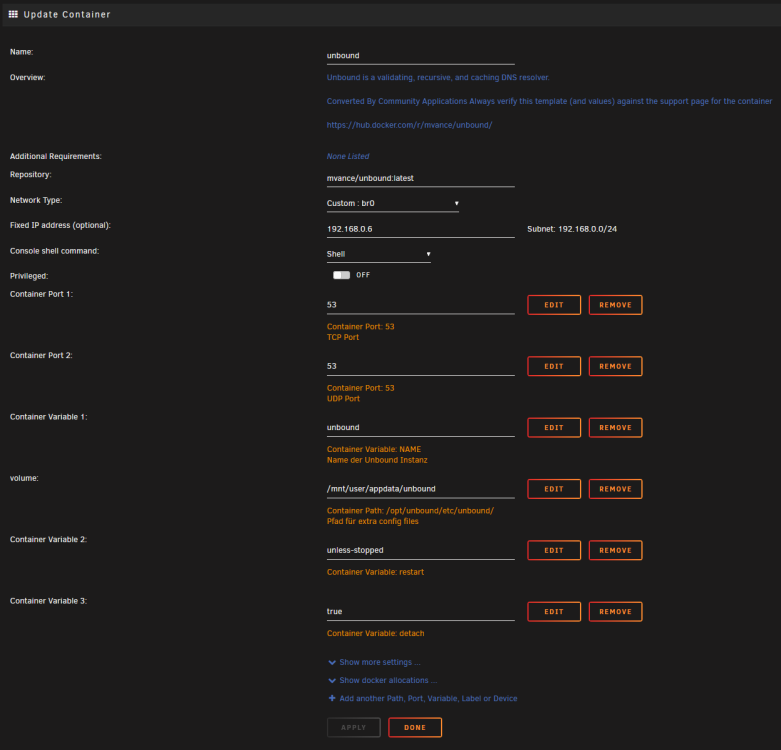Edit Container Variable 2 restart
Viewport: 781px width, 750px height.
554,550
